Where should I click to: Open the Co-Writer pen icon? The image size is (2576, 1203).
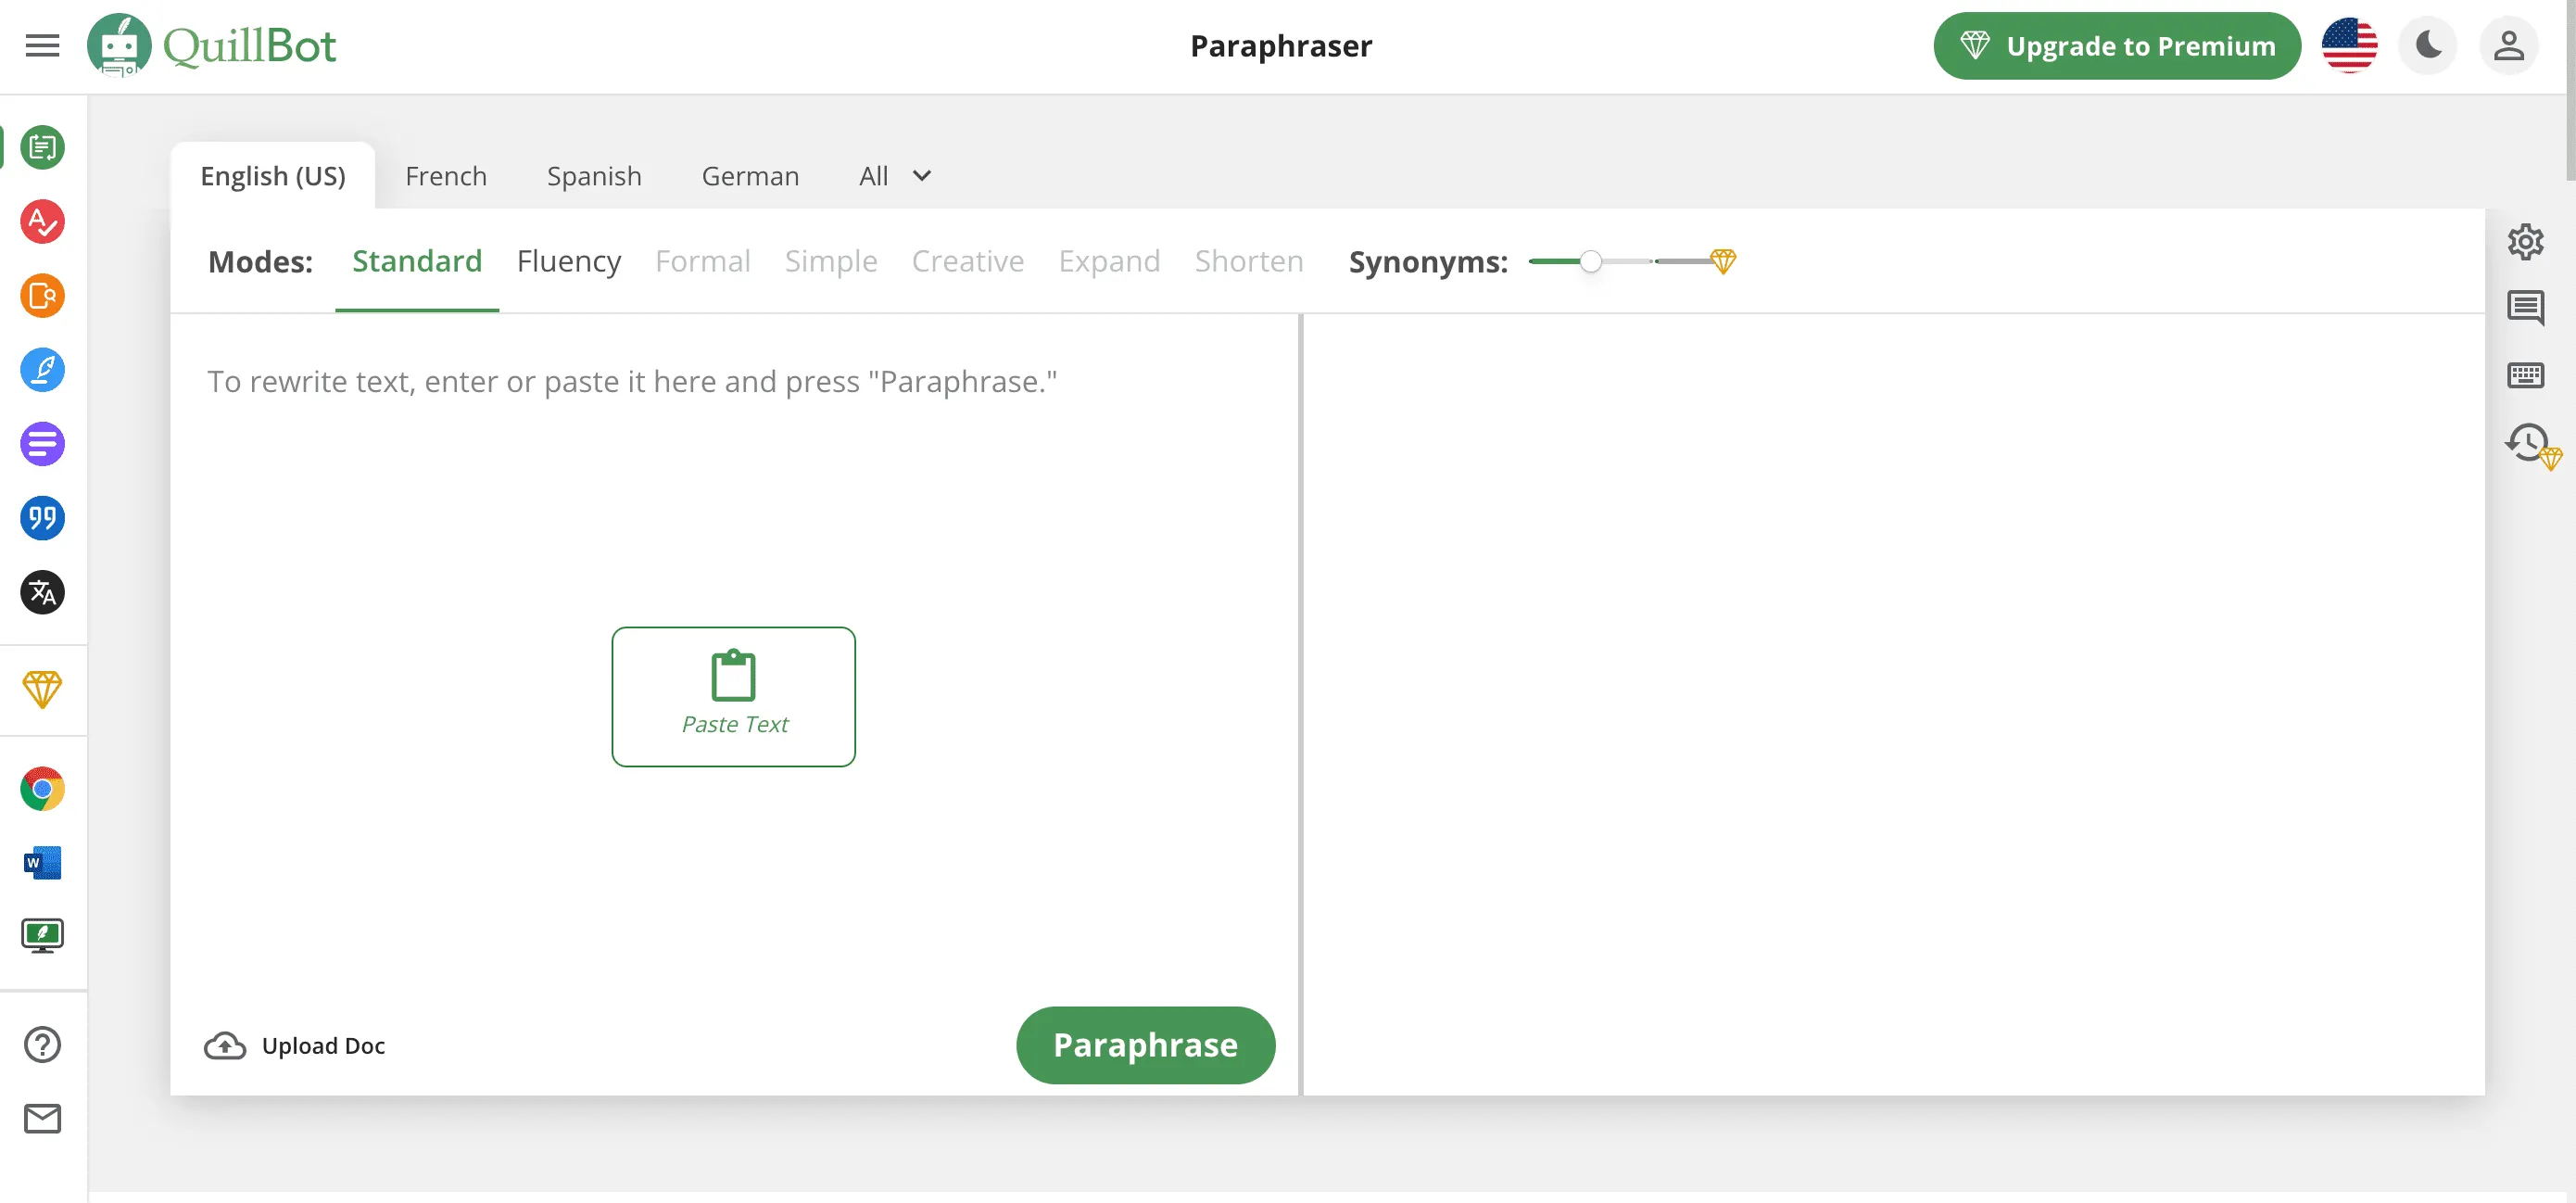click(42, 370)
